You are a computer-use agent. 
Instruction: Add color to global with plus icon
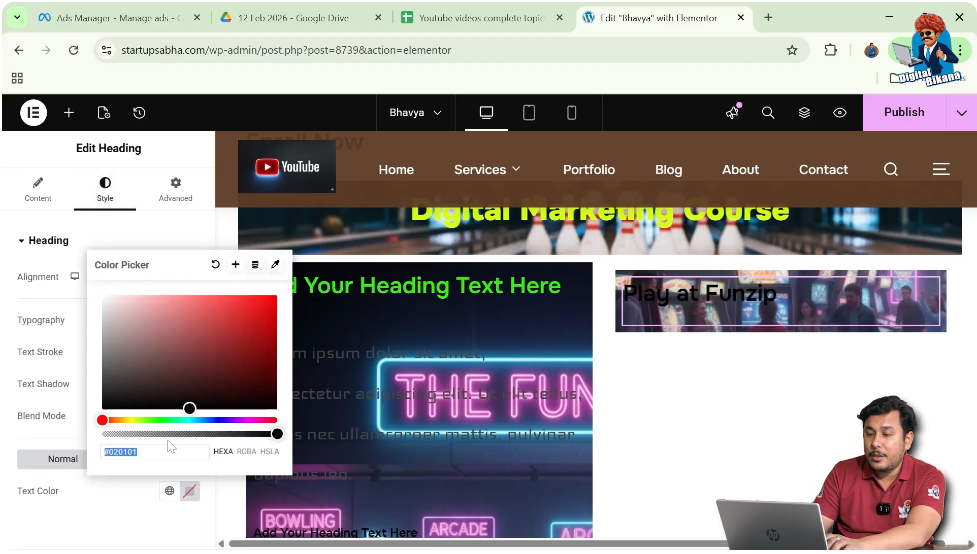[x=236, y=264]
